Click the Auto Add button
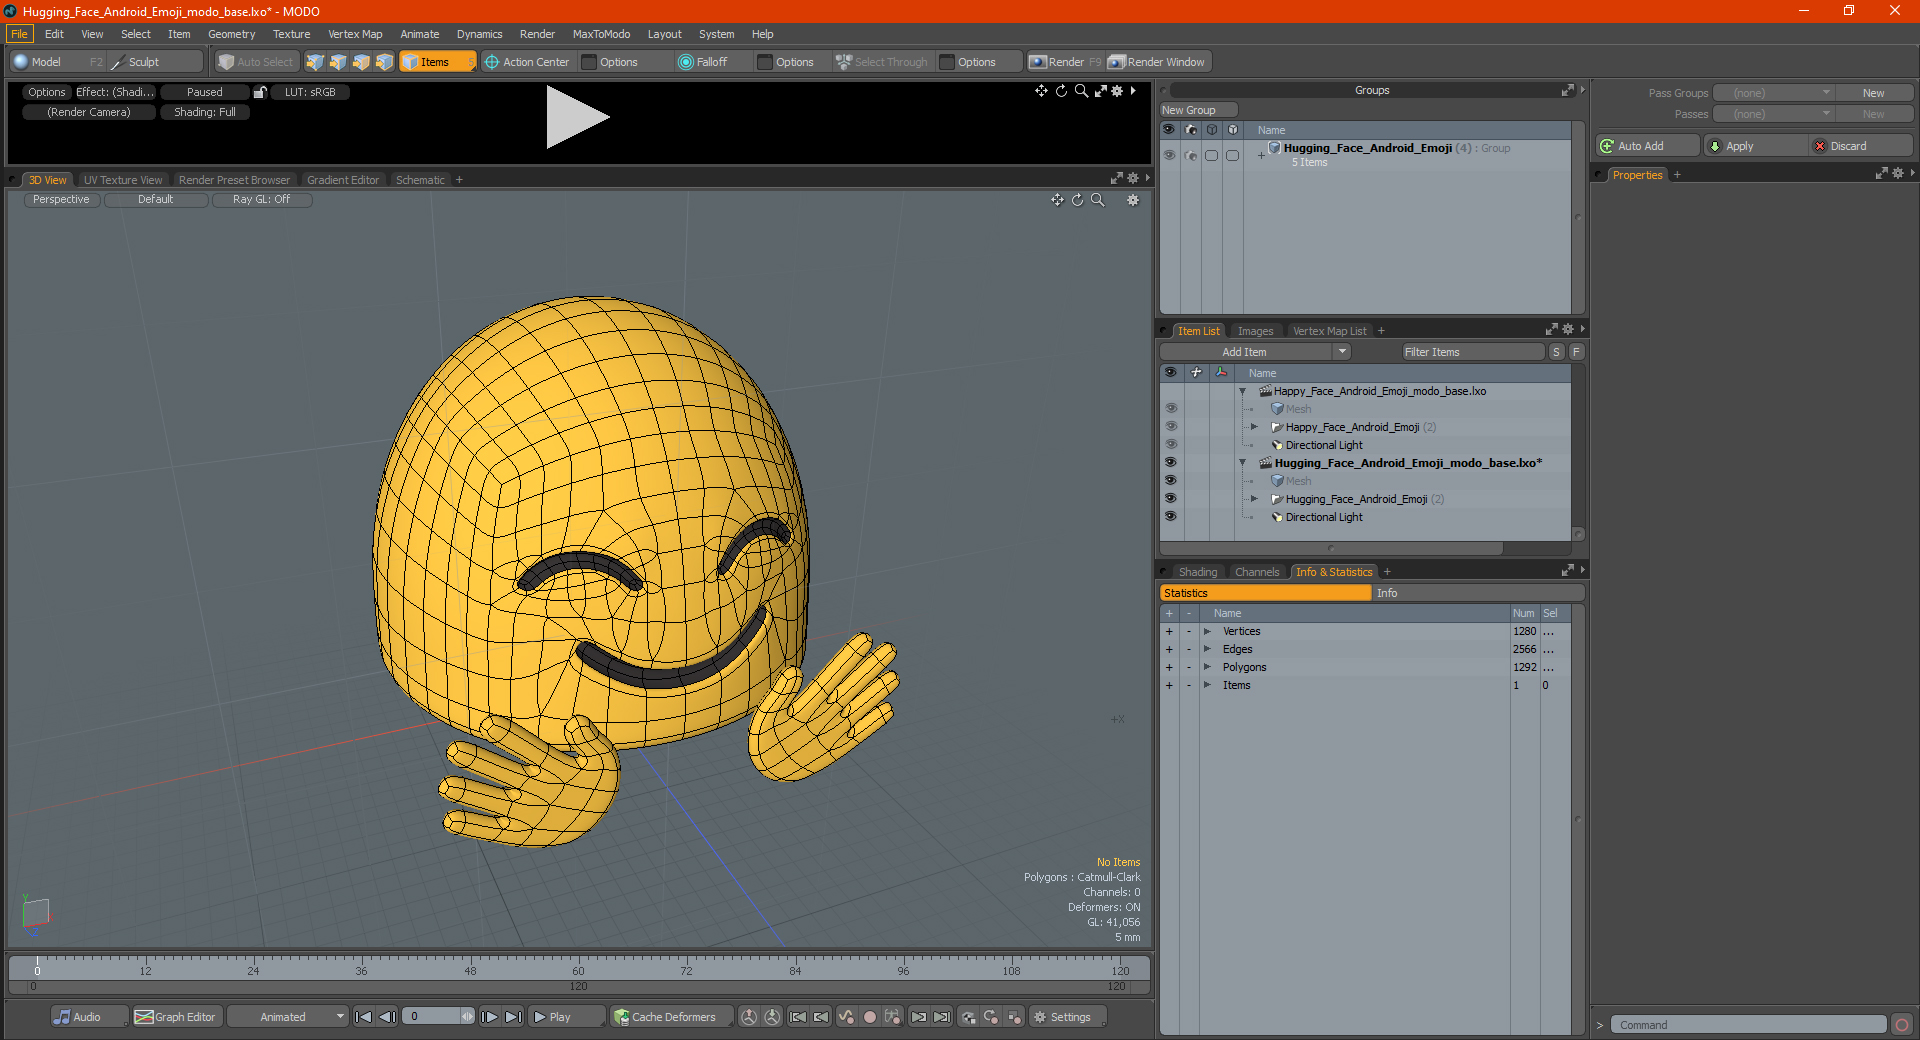This screenshot has width=1920, height=1040. pyautogui.click(x=1648, y=146)
